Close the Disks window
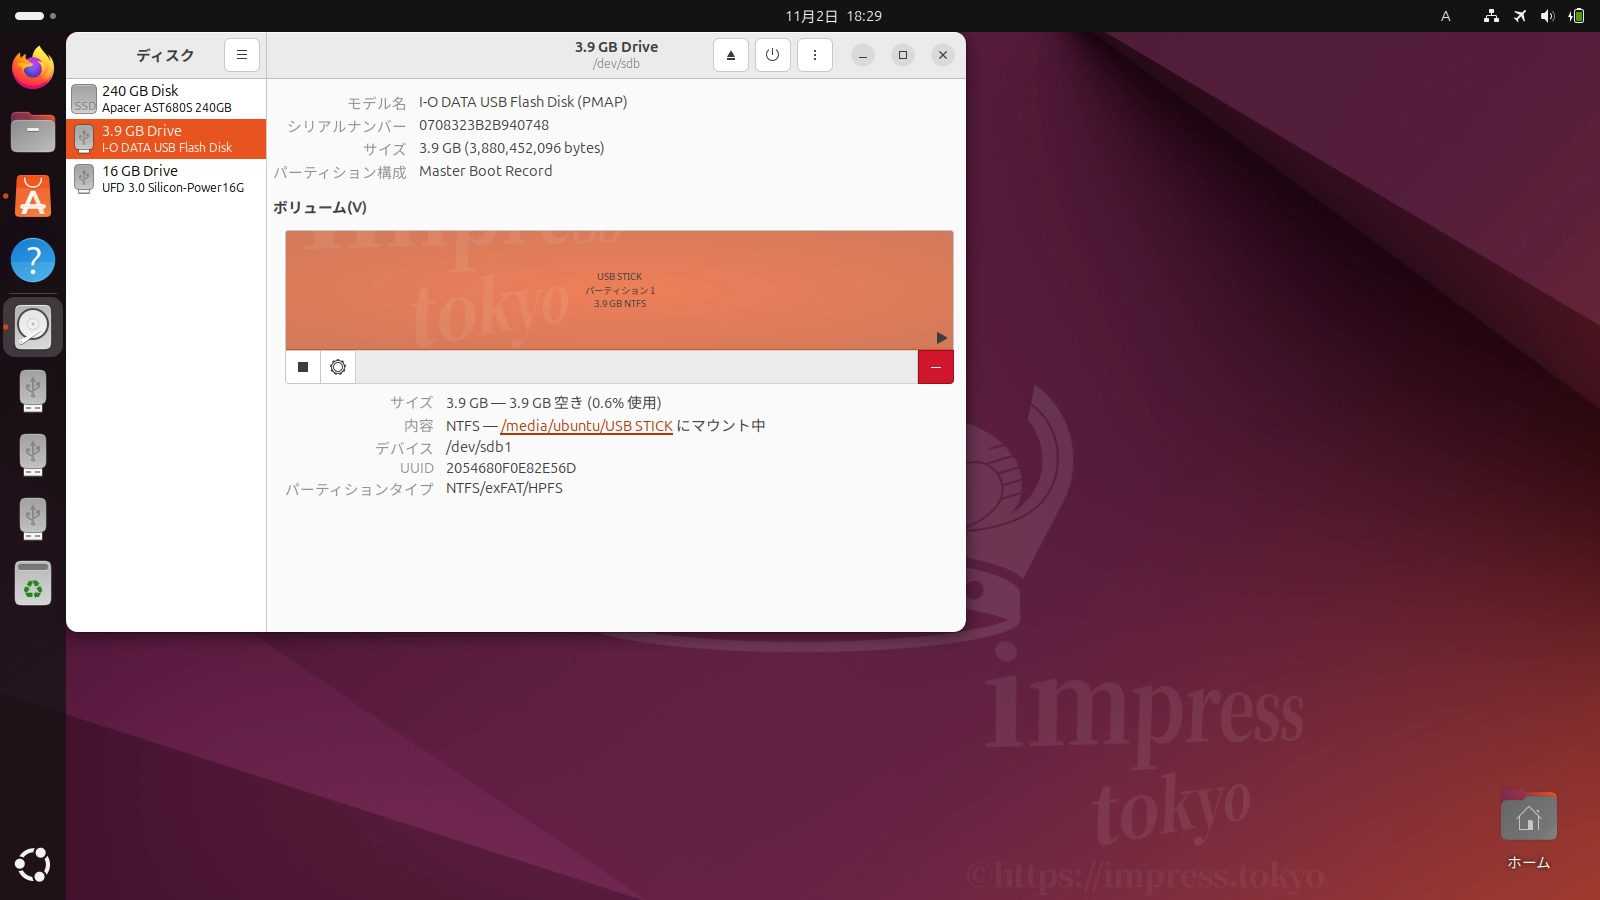1600x900 pixels. tap(943, 55)
